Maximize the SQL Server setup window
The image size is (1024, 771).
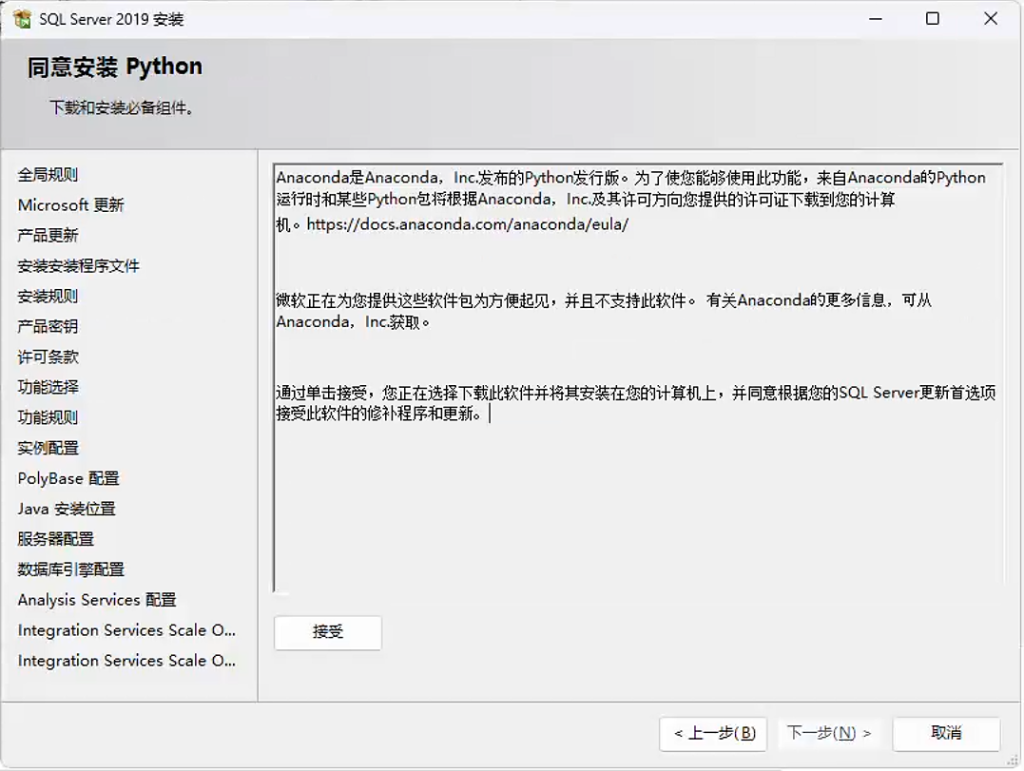[x=933, y=19]
